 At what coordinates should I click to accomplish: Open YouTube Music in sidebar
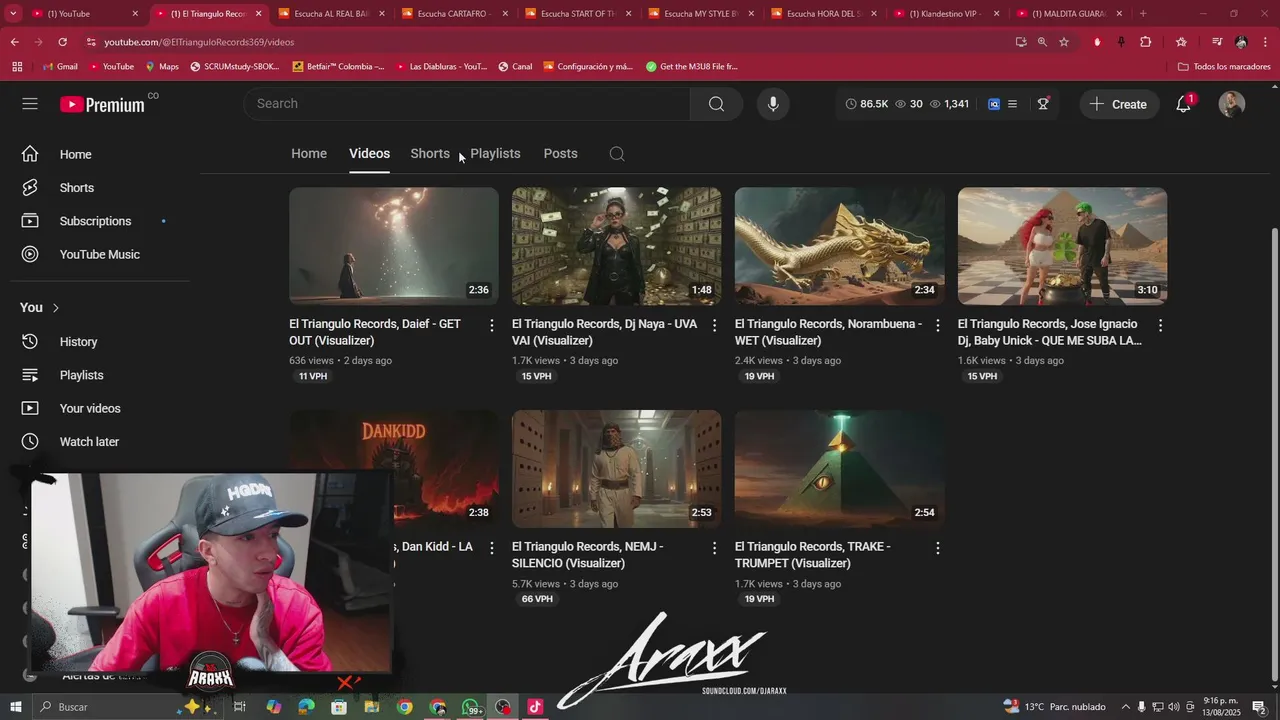pyautogui.click(x=99, y=255)
